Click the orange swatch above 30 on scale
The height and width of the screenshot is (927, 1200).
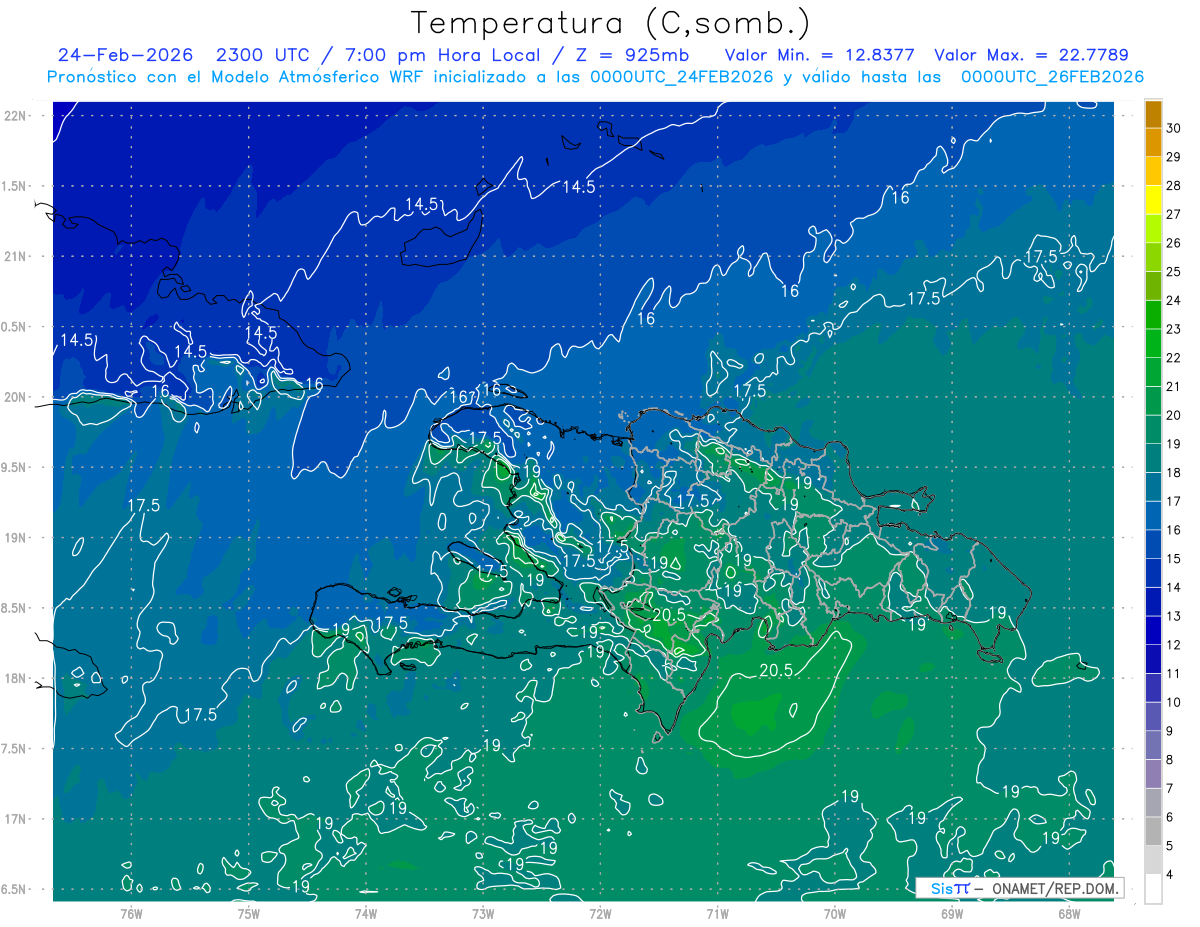click(x=1153, y=114)
